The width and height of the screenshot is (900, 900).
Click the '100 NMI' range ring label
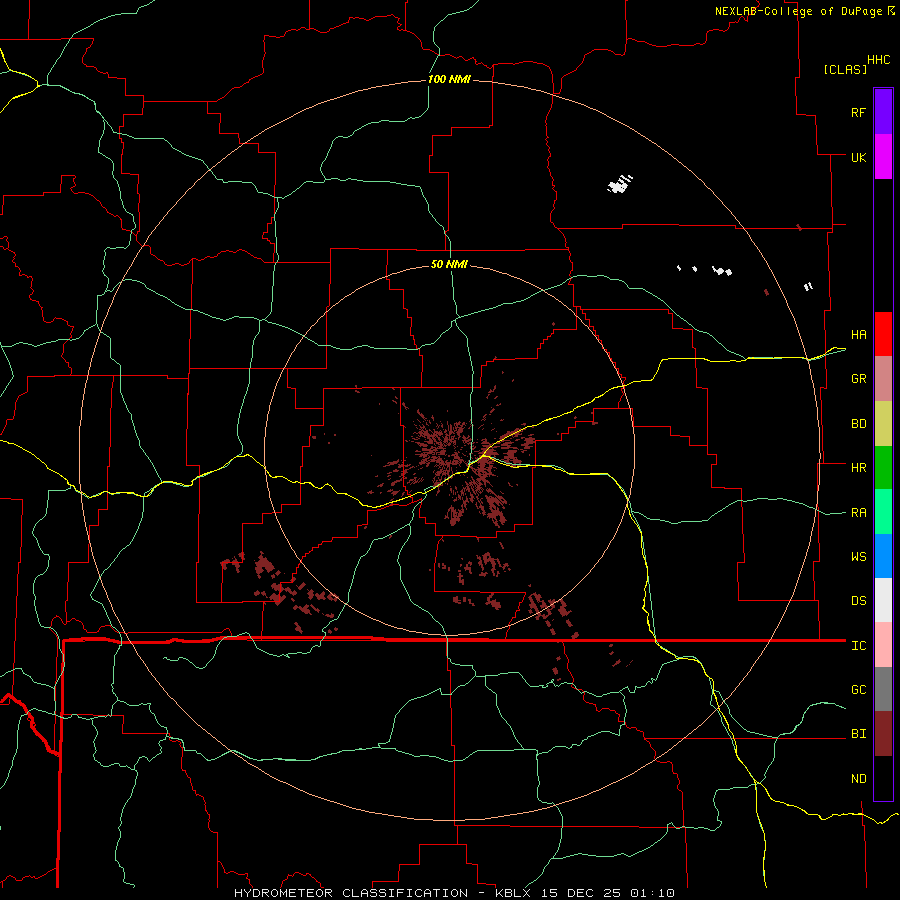(449, 79)
